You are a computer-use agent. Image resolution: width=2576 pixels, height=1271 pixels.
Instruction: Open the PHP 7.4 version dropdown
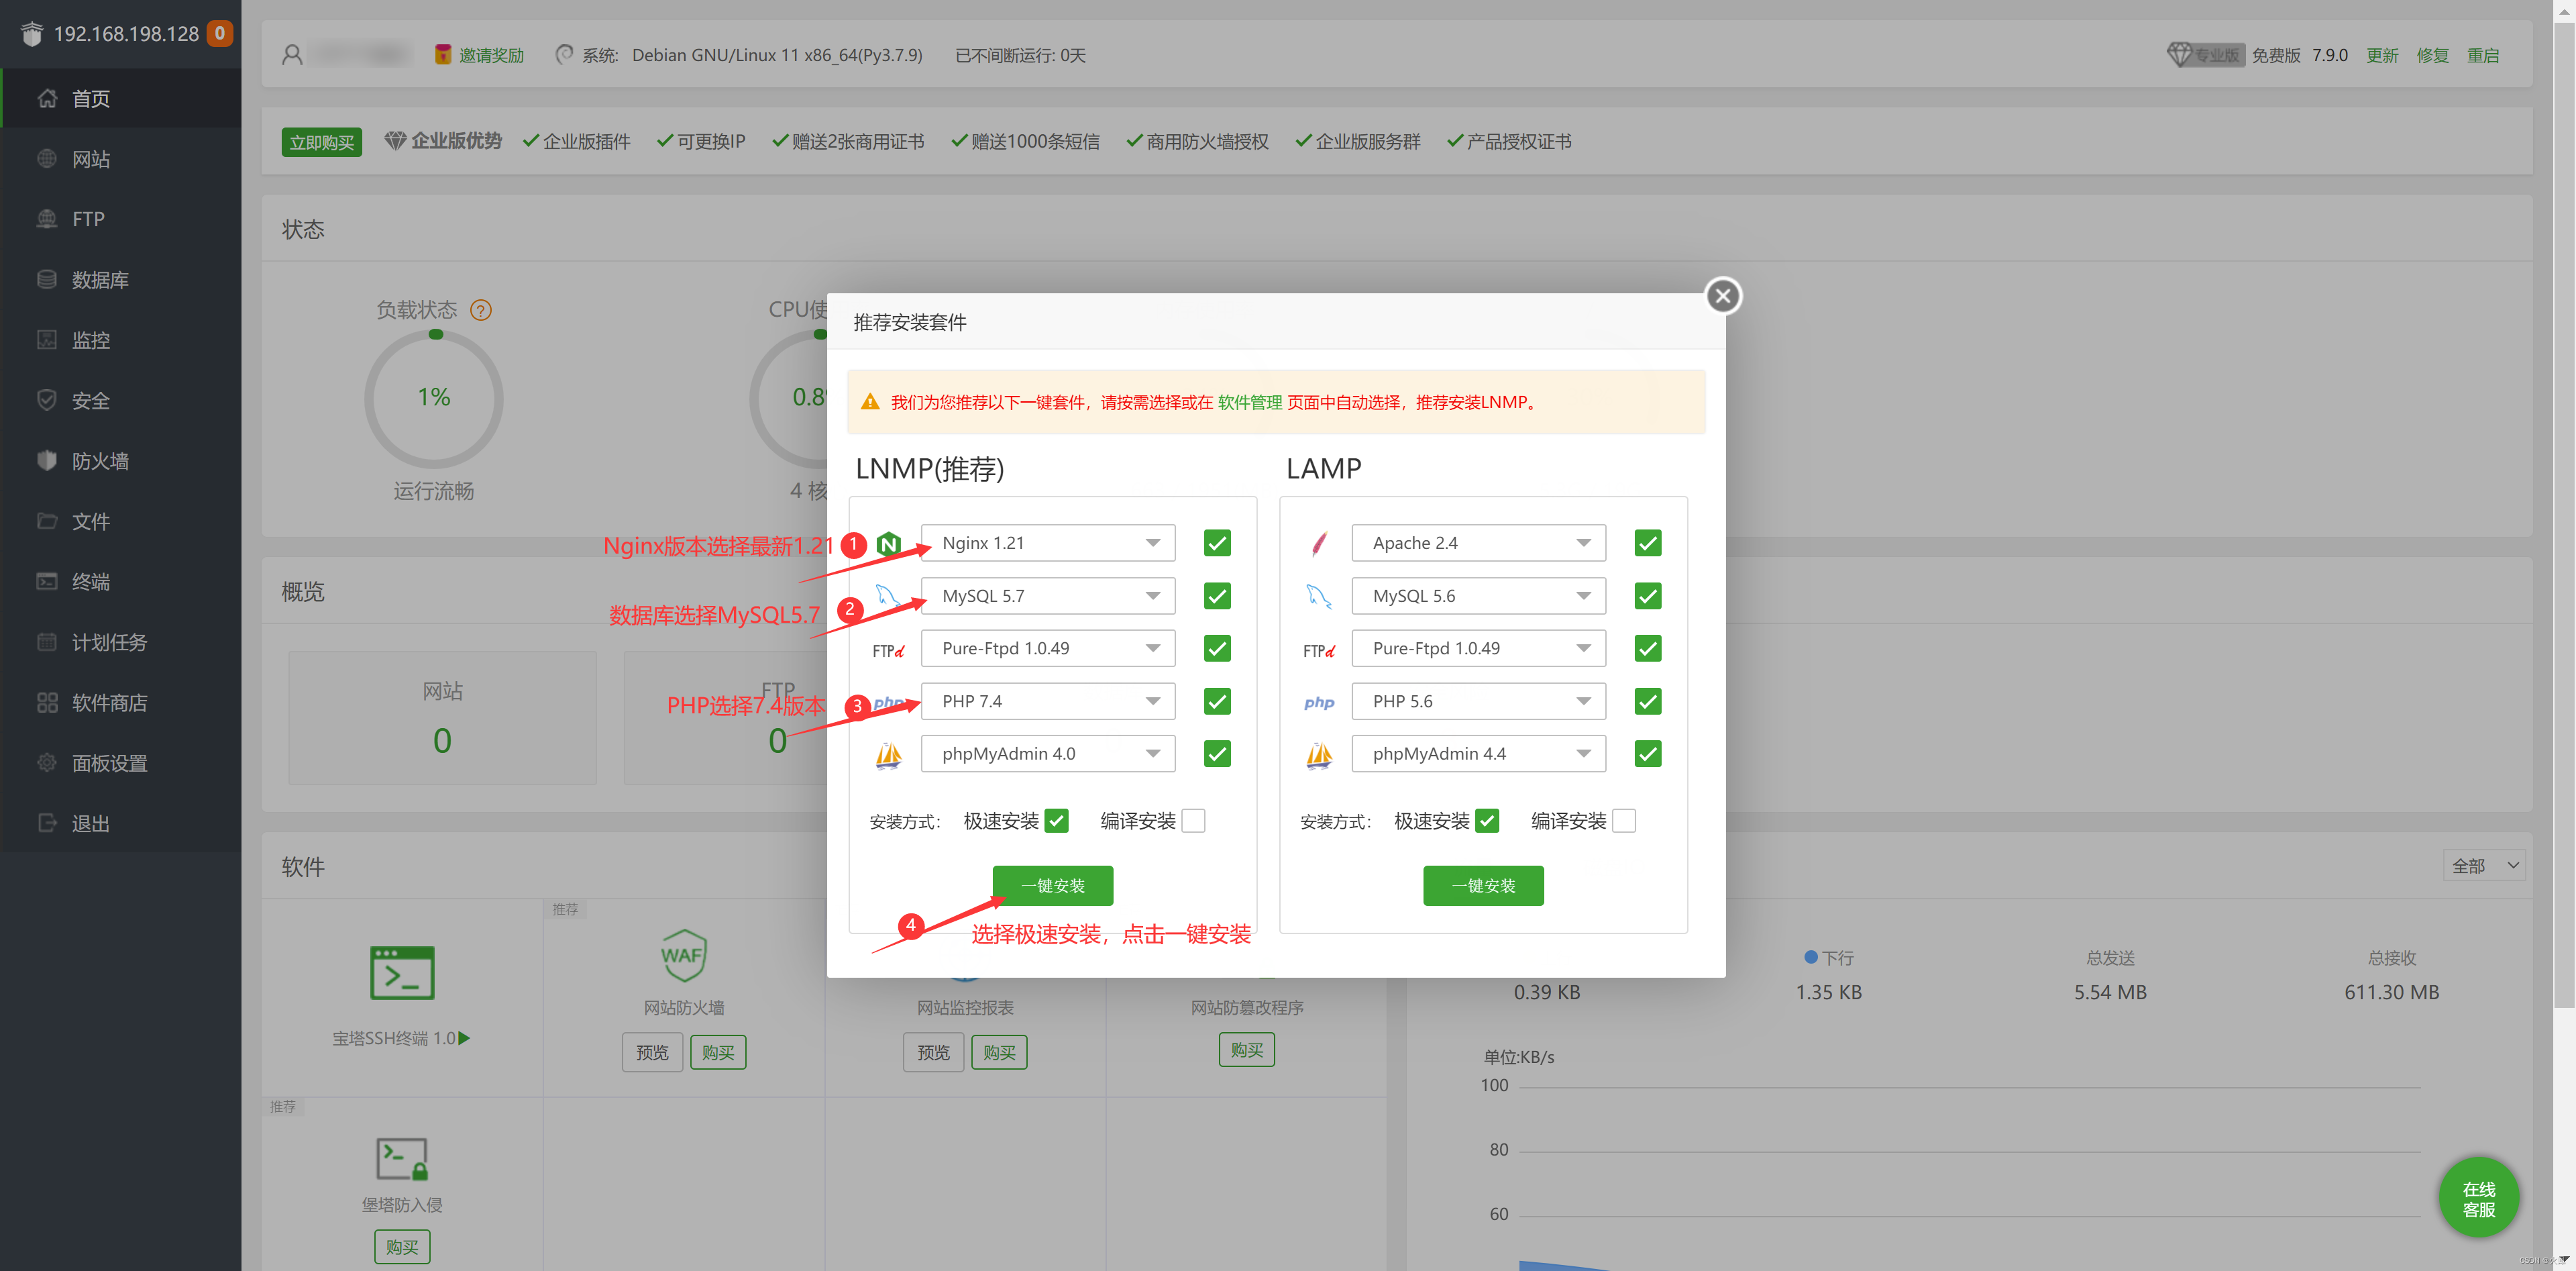tap(1048, 702)
